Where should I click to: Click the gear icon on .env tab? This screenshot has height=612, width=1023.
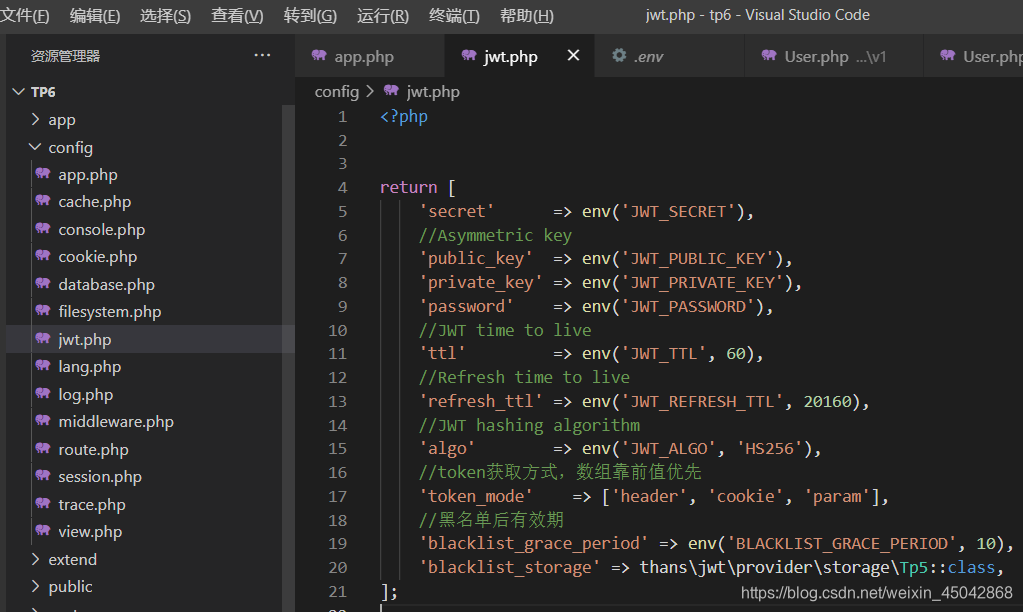tap(619, 56)
